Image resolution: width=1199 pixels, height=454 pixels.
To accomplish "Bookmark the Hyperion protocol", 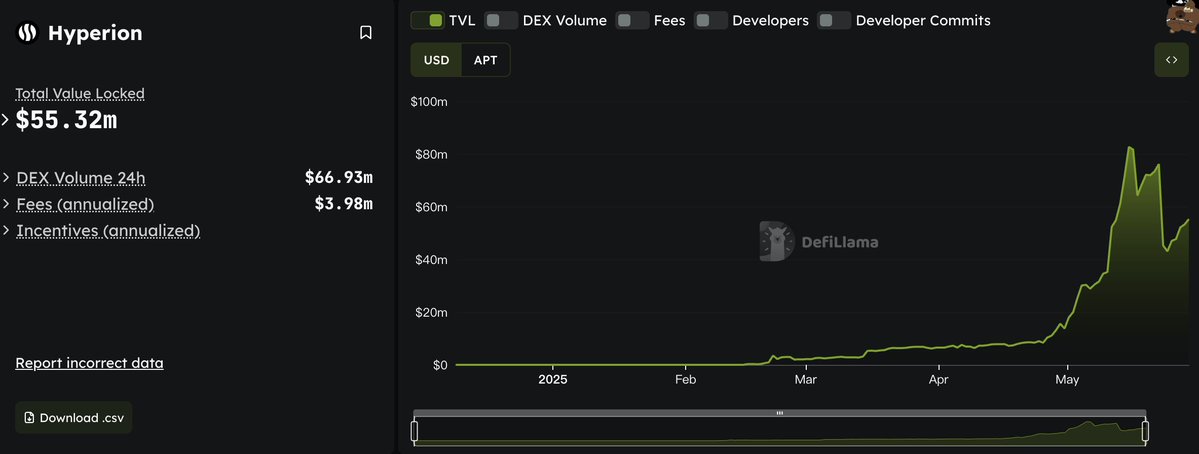I will [x=366, y=33].
